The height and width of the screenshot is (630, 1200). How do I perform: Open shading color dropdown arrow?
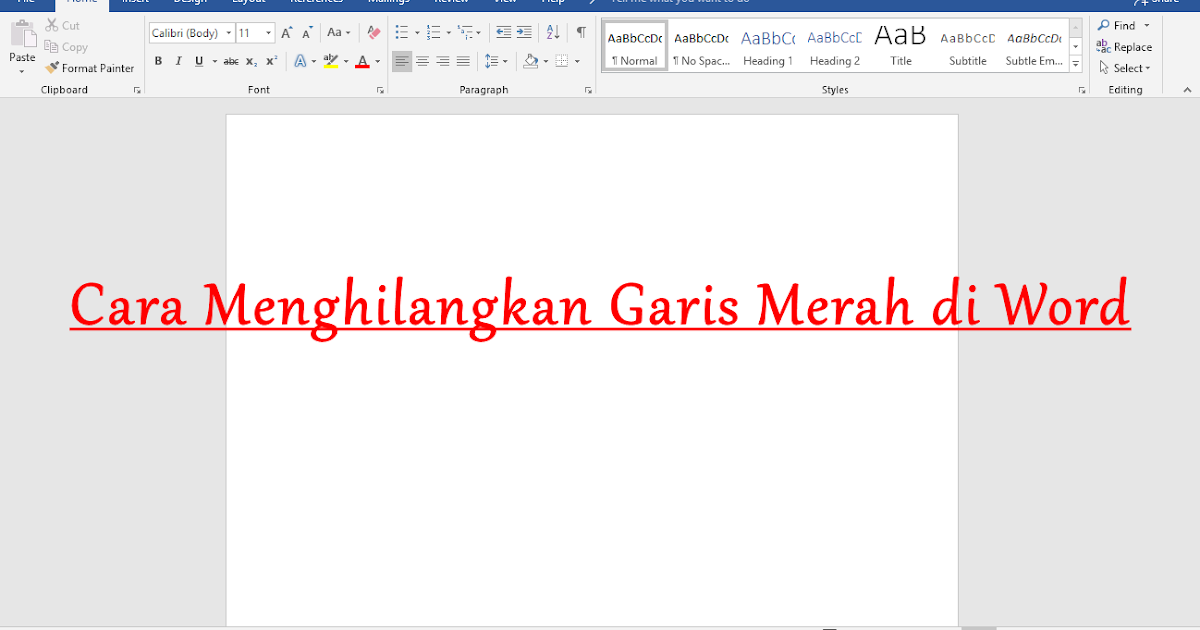pyautogui.click(x=546, y=61)
